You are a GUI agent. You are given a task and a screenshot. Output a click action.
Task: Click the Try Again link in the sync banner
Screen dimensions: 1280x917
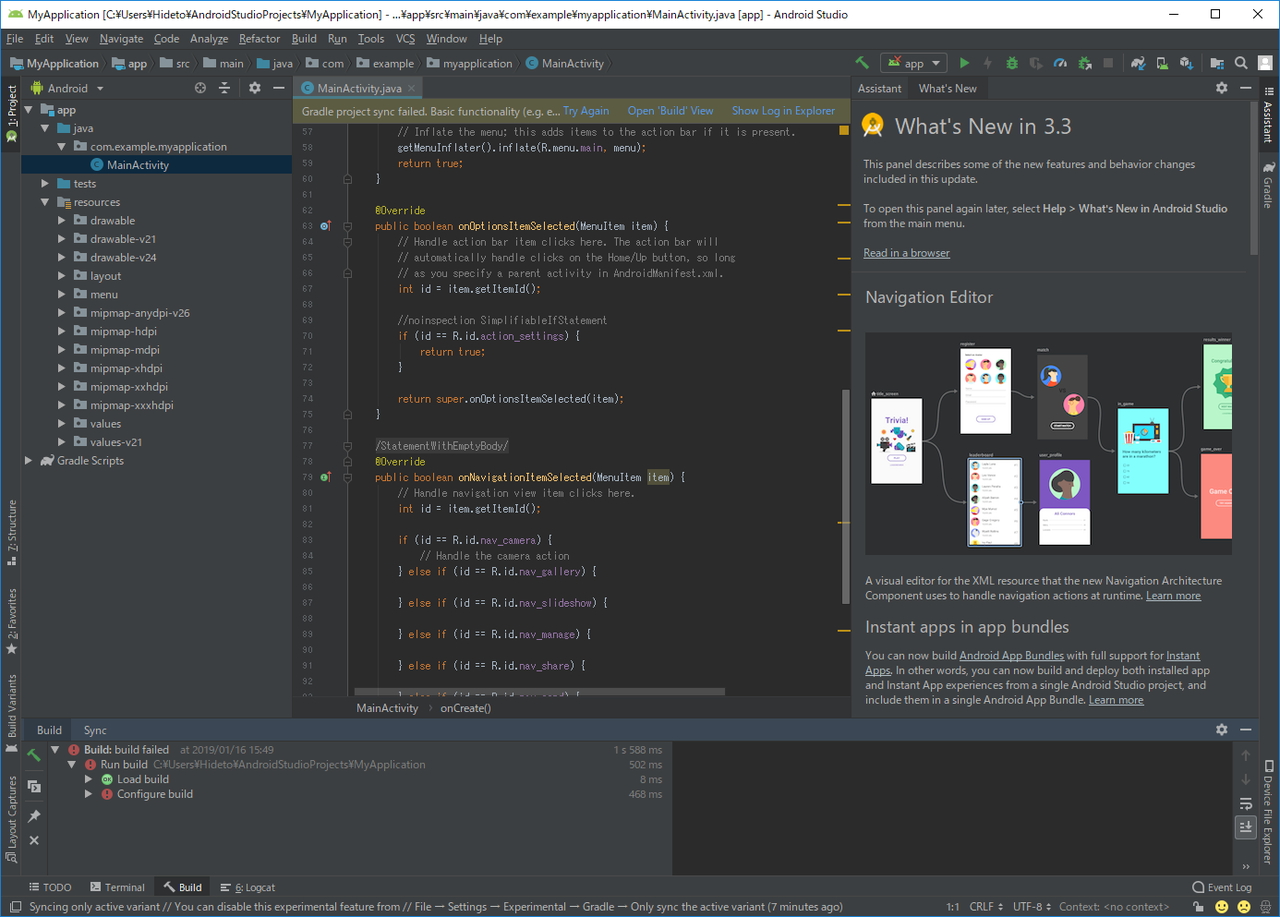point(586,110)
